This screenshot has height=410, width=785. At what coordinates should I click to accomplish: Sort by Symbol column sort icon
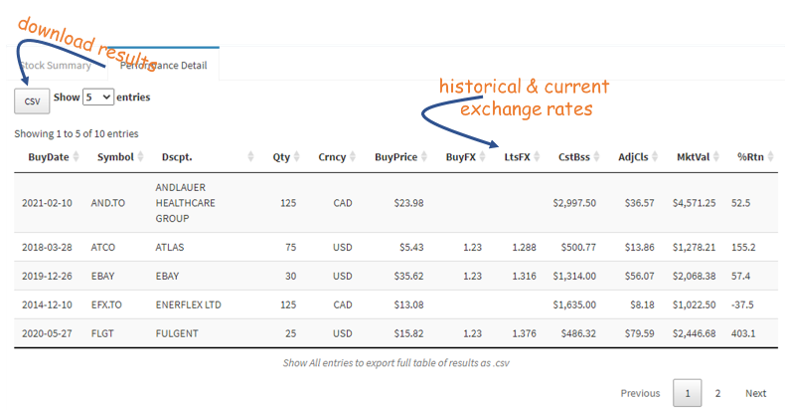pyautogui.click(x=141, y=157)
